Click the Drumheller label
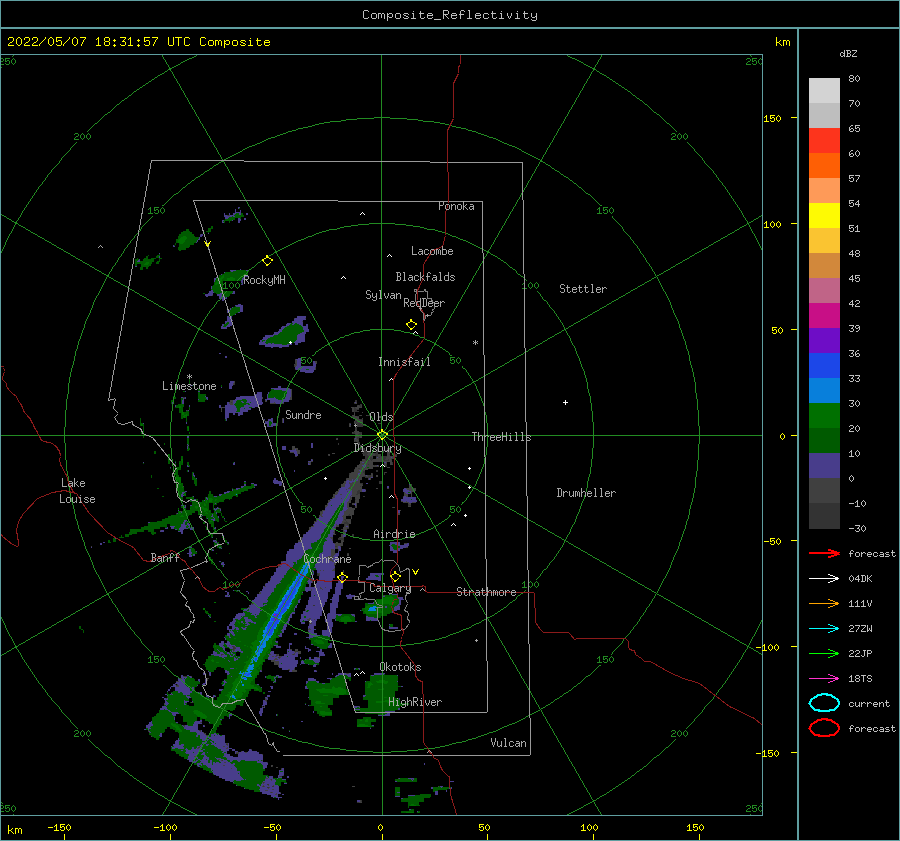Screen dimensions: 900x841 tap(586, 493)
